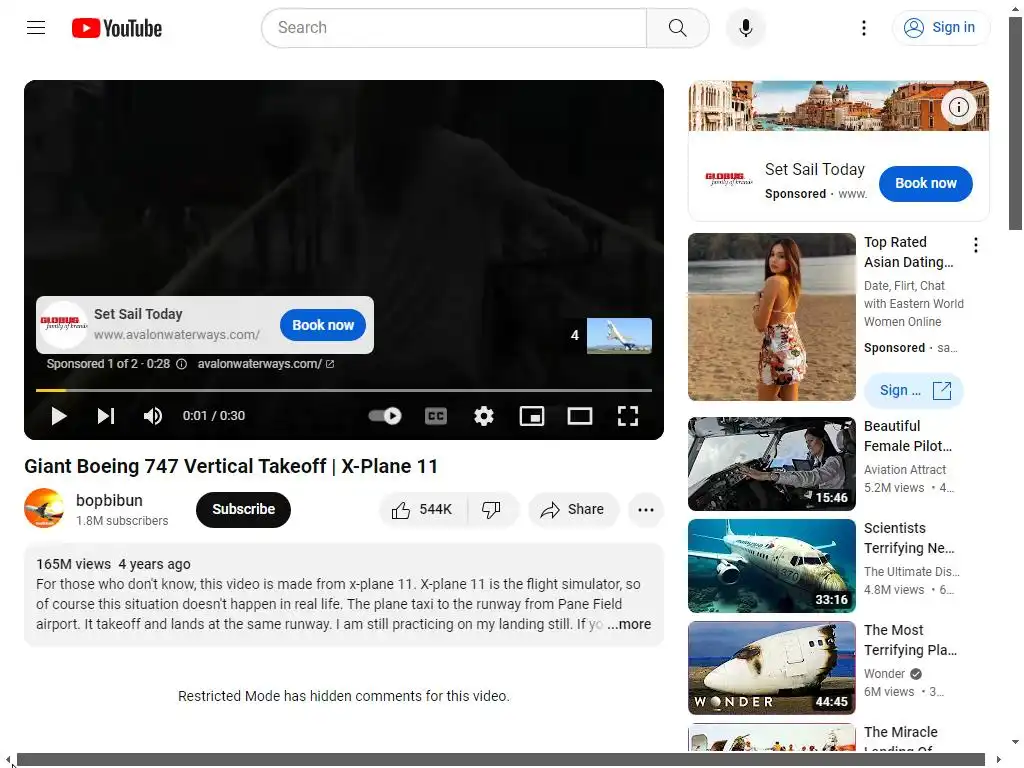Image resolution: width=1024 pixels, height=768 pixels.
Task: Click Scientists Terrifying Ne... title
Action: [x=909, y=538]
